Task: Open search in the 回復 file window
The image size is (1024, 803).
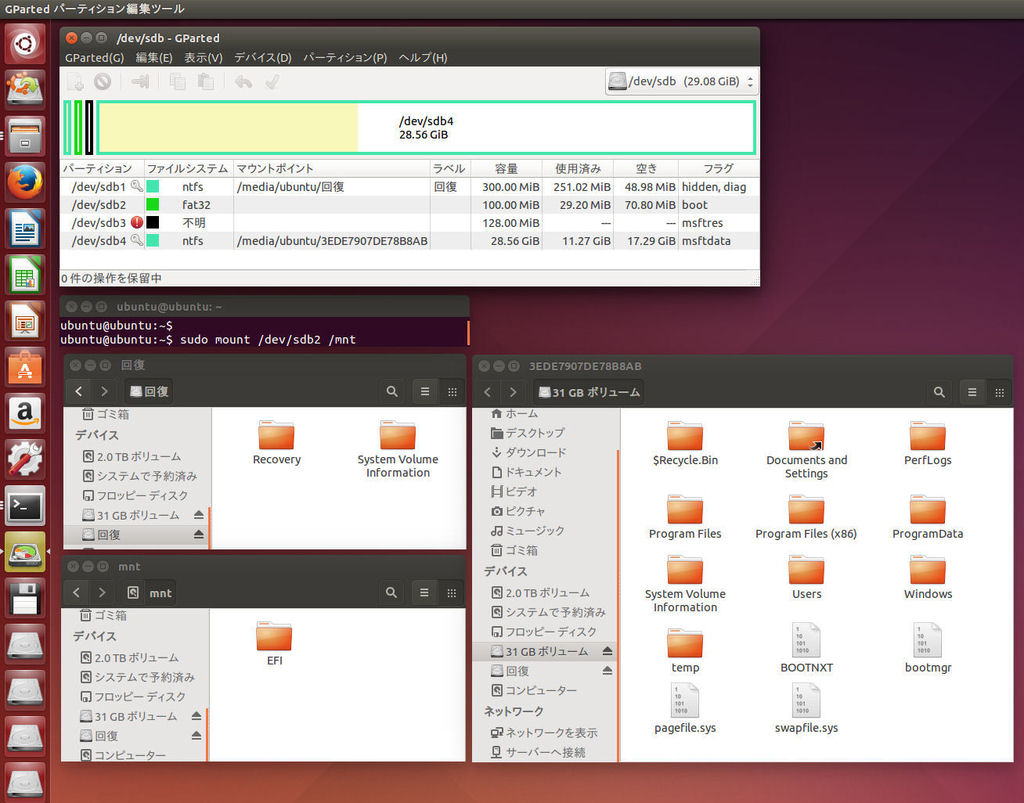Action: coord(392,391)
